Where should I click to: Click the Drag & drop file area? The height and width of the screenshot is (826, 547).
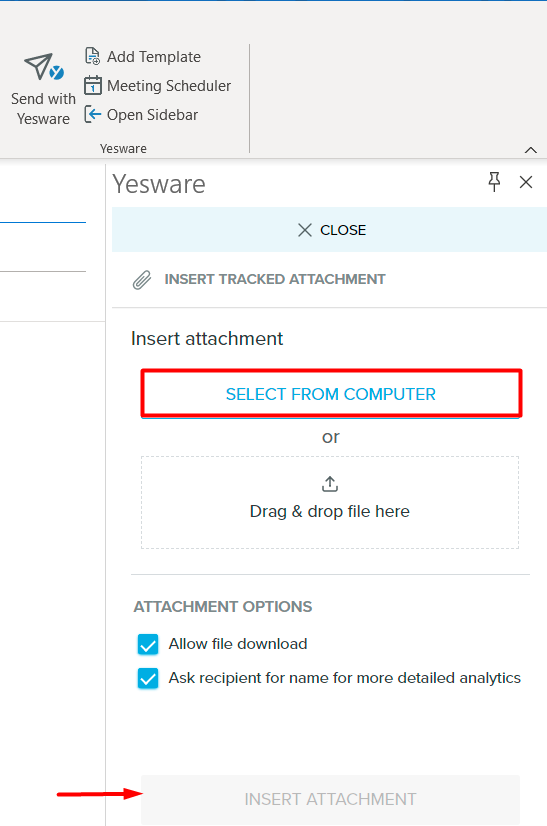pyautogui.click(x=330, y=503)
